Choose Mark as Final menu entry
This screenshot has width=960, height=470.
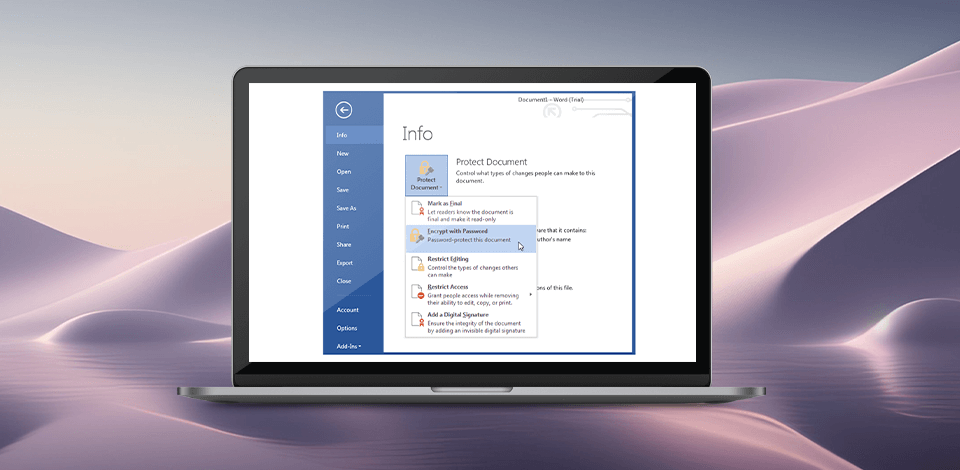point(471,211)
